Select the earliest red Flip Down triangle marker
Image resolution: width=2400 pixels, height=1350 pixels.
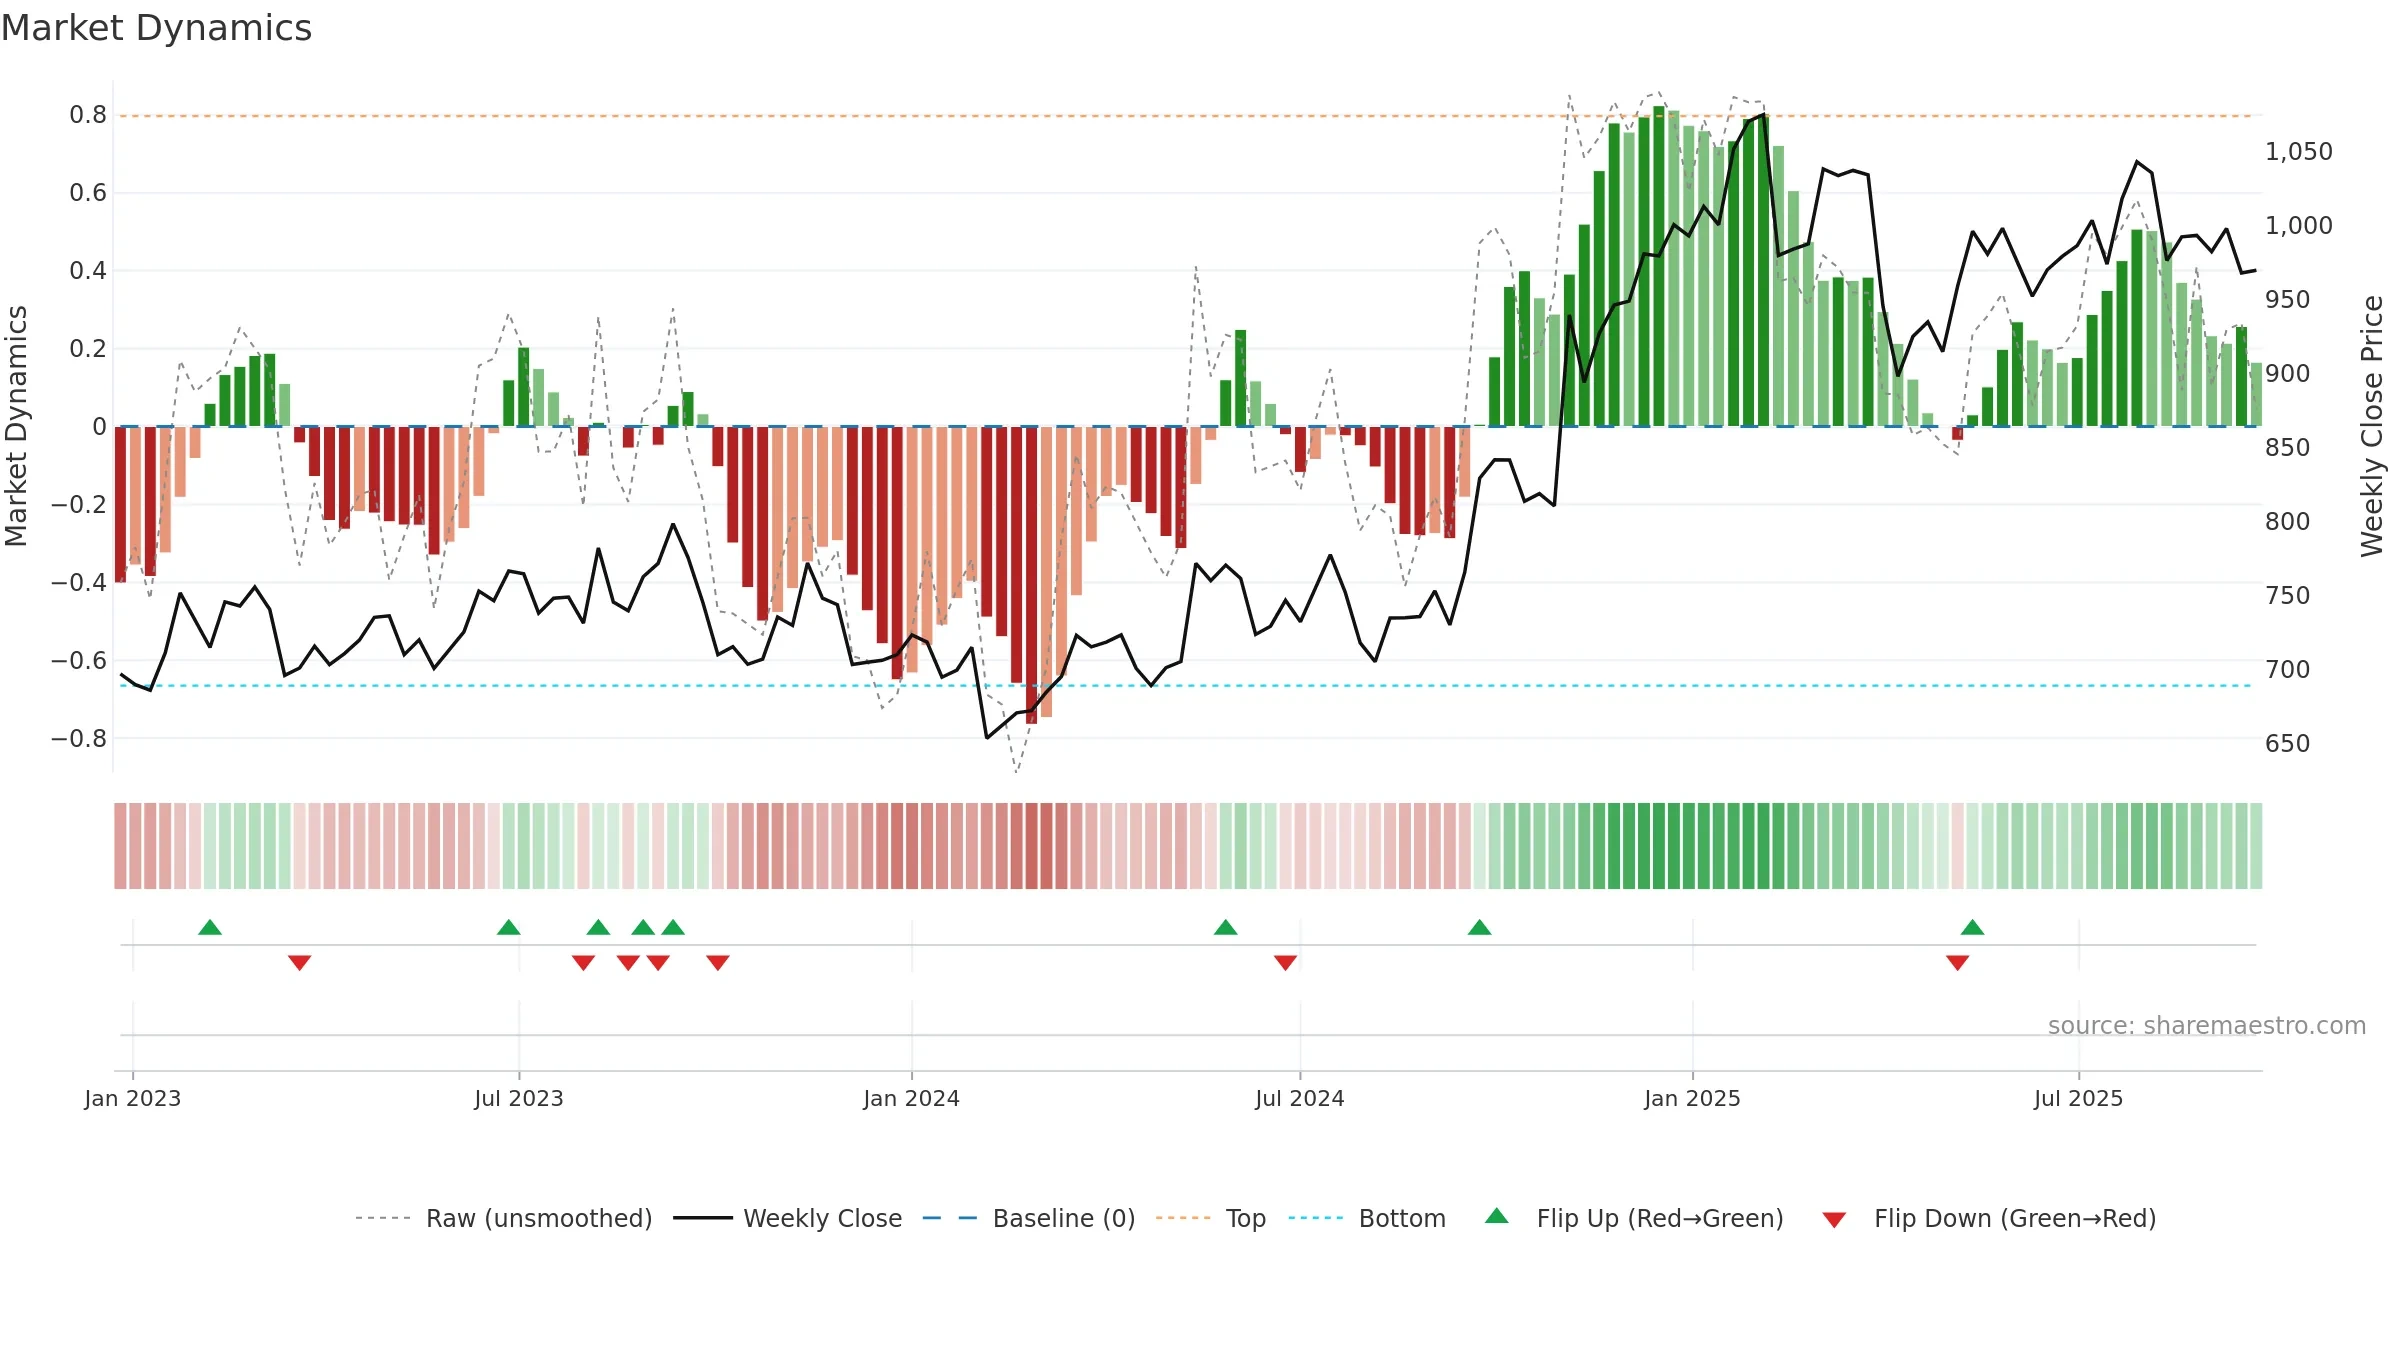coord(299,962)
